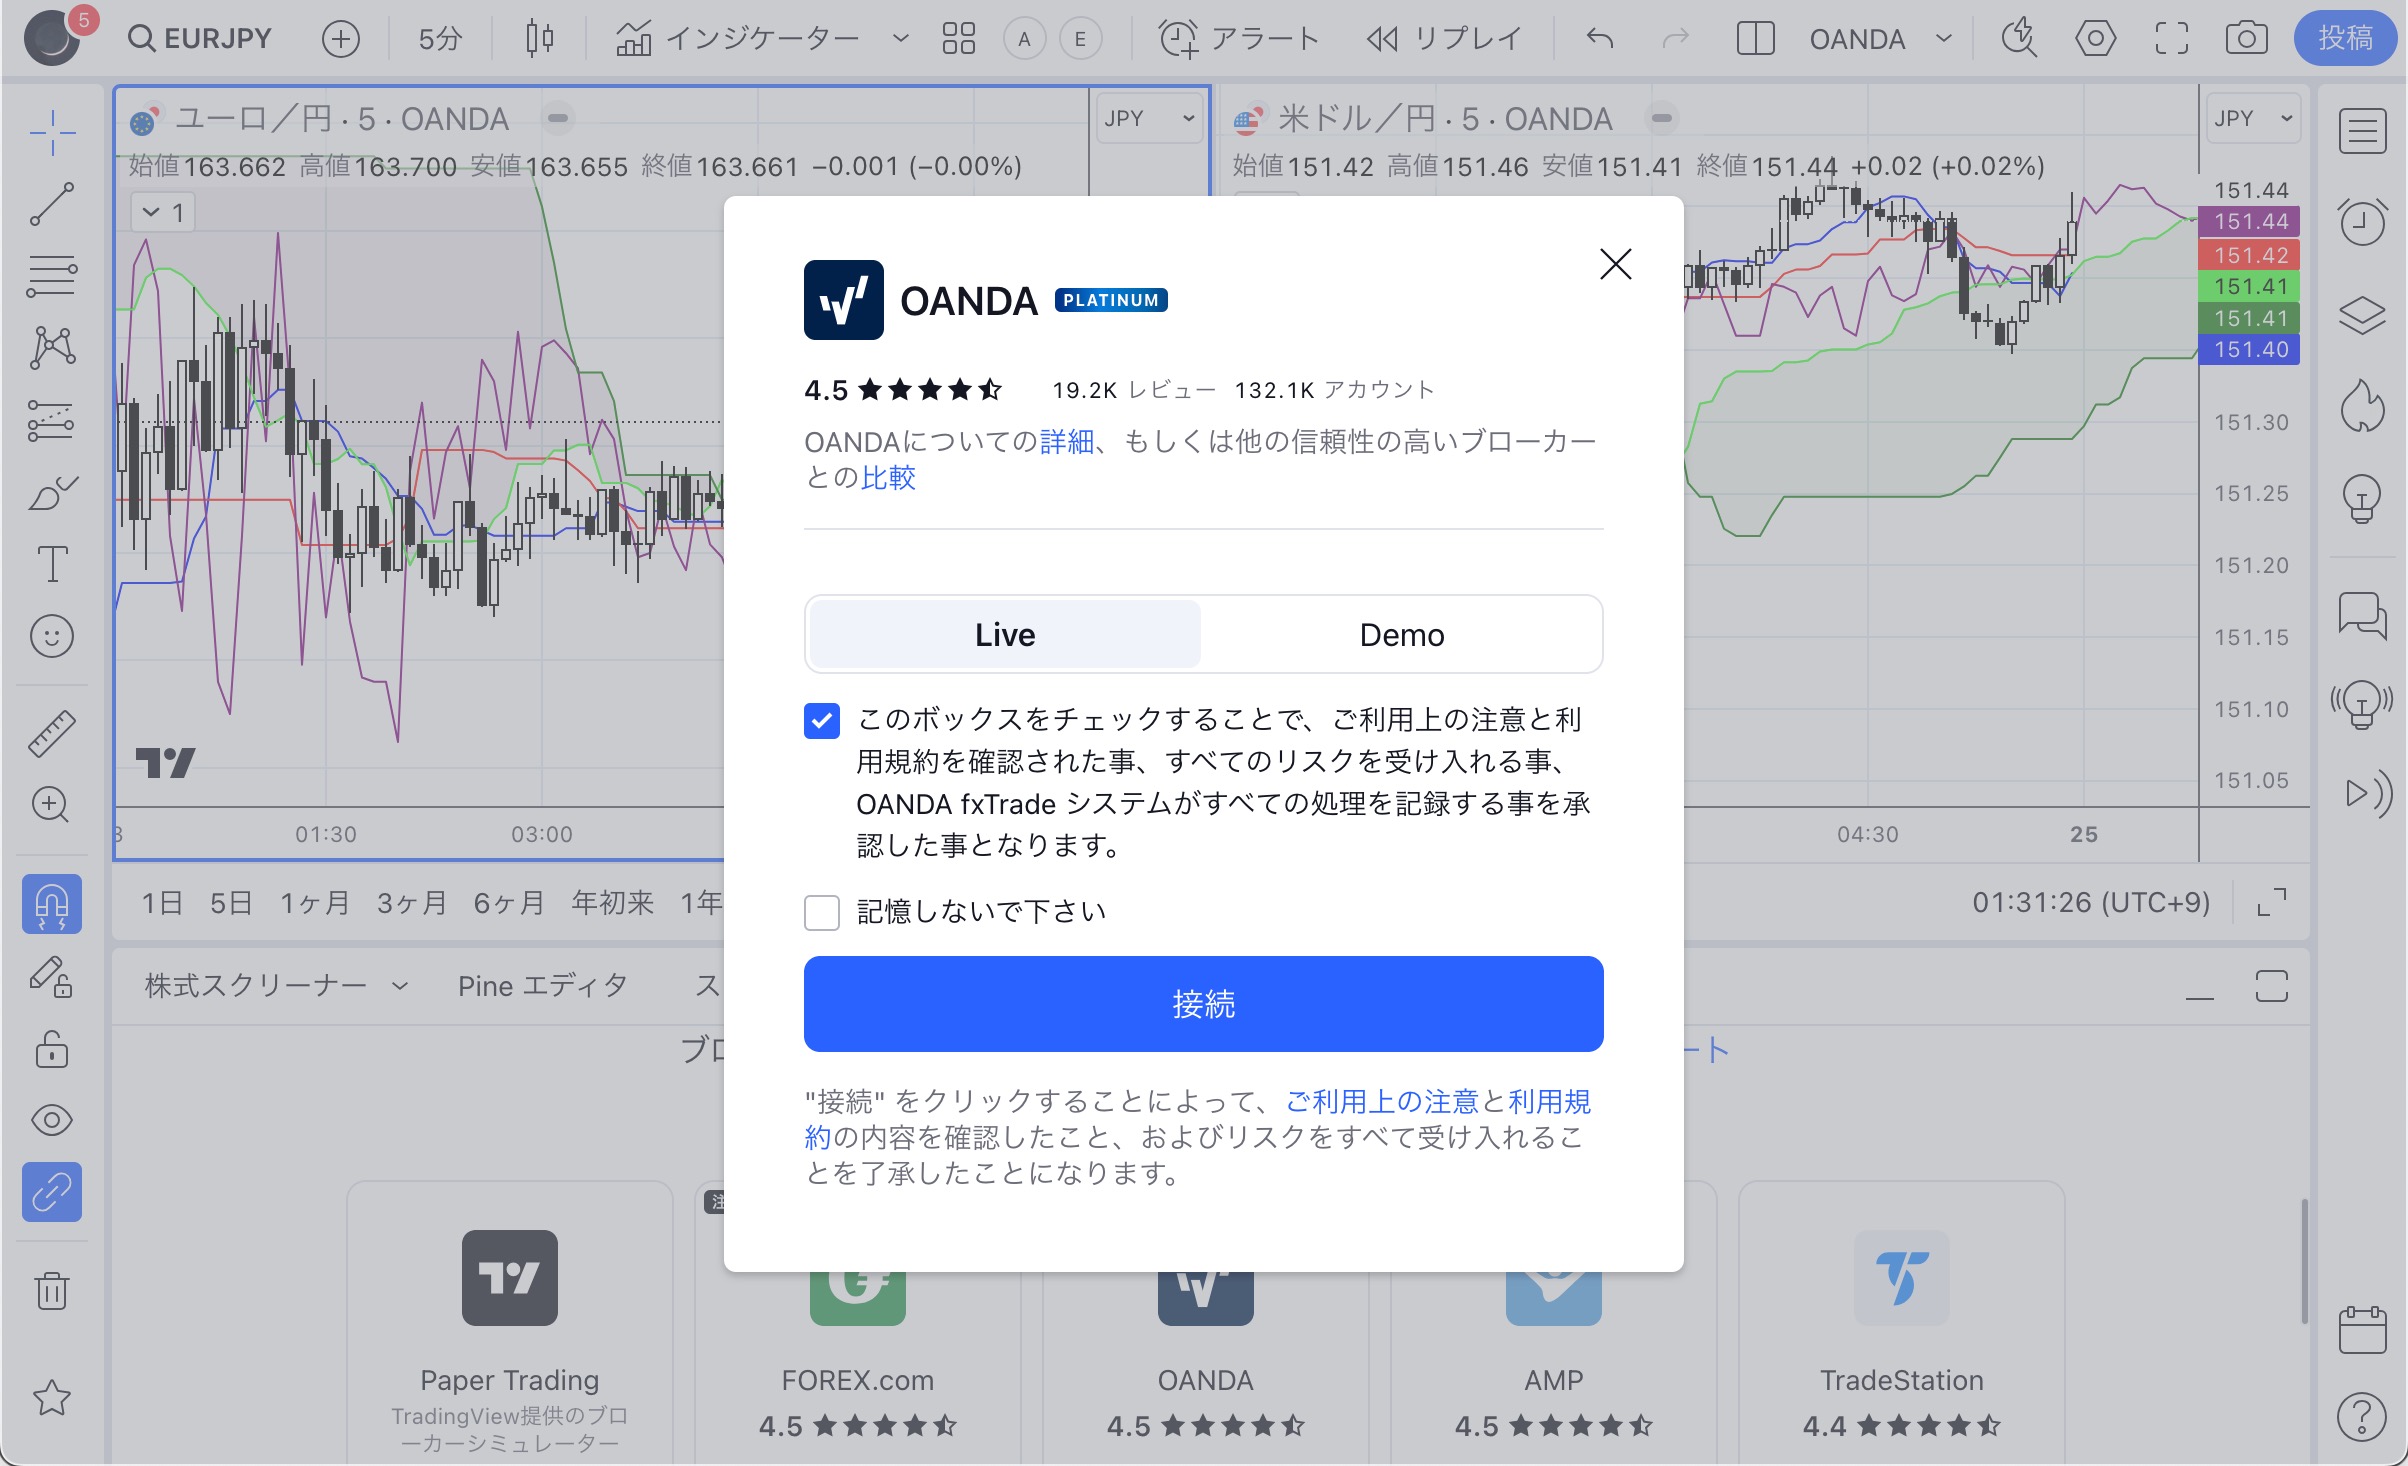Close the OANDA dialog
Viewport: 2408px width, 1466px height.
(1616, 264)
